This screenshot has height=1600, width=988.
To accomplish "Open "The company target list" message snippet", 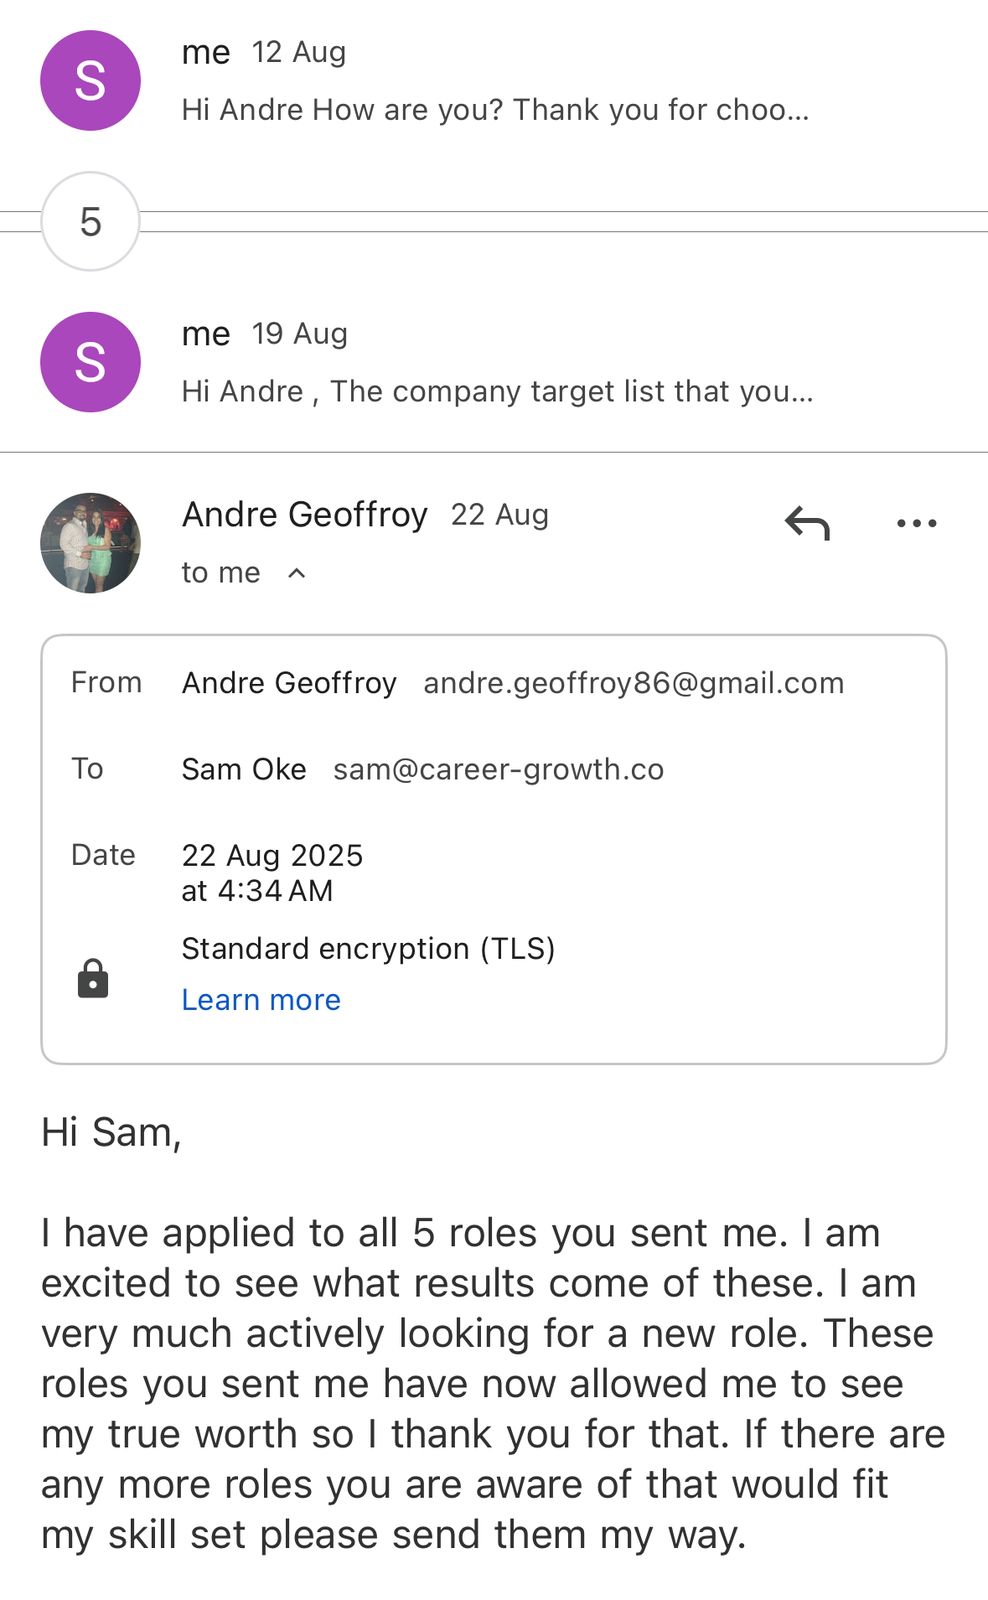I will [x=497, y=391].
